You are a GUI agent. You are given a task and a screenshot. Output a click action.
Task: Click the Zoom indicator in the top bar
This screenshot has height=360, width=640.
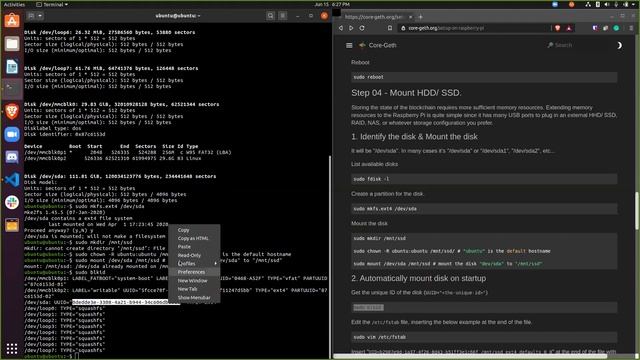pyautogui.click(x=555, y=4)
